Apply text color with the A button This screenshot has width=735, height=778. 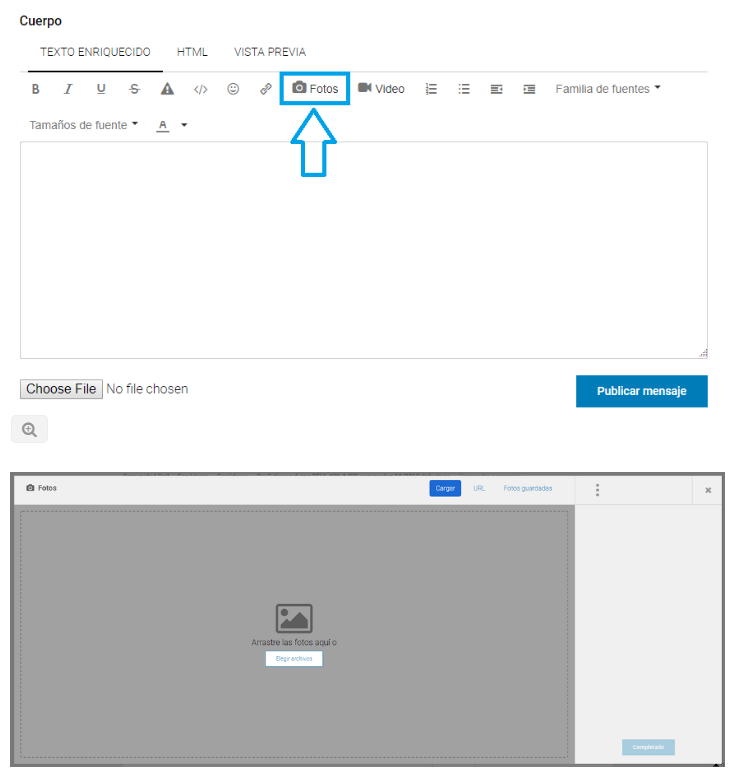pos(163,126)
